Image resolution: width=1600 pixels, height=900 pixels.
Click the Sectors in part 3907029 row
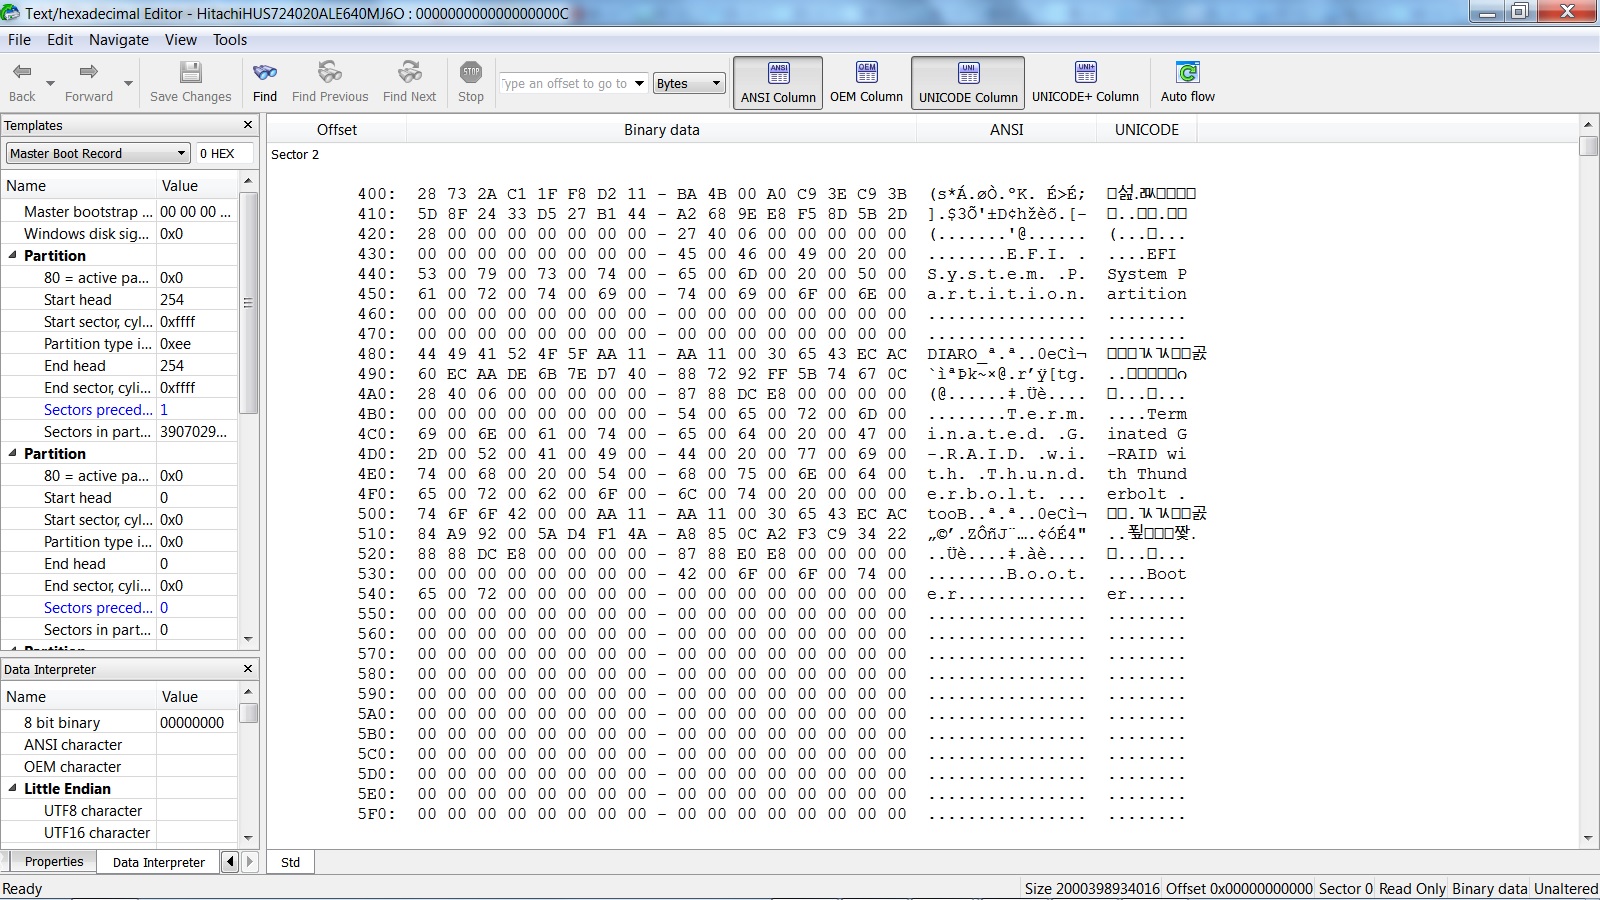119,432
